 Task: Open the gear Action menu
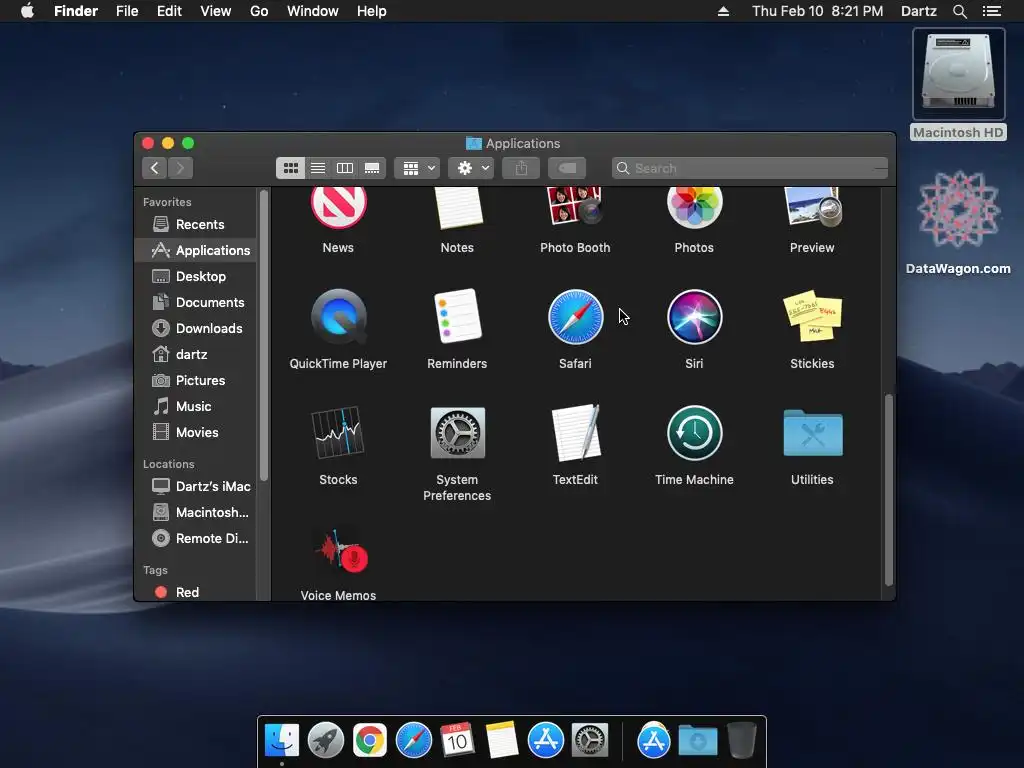[x=472, y=168]
